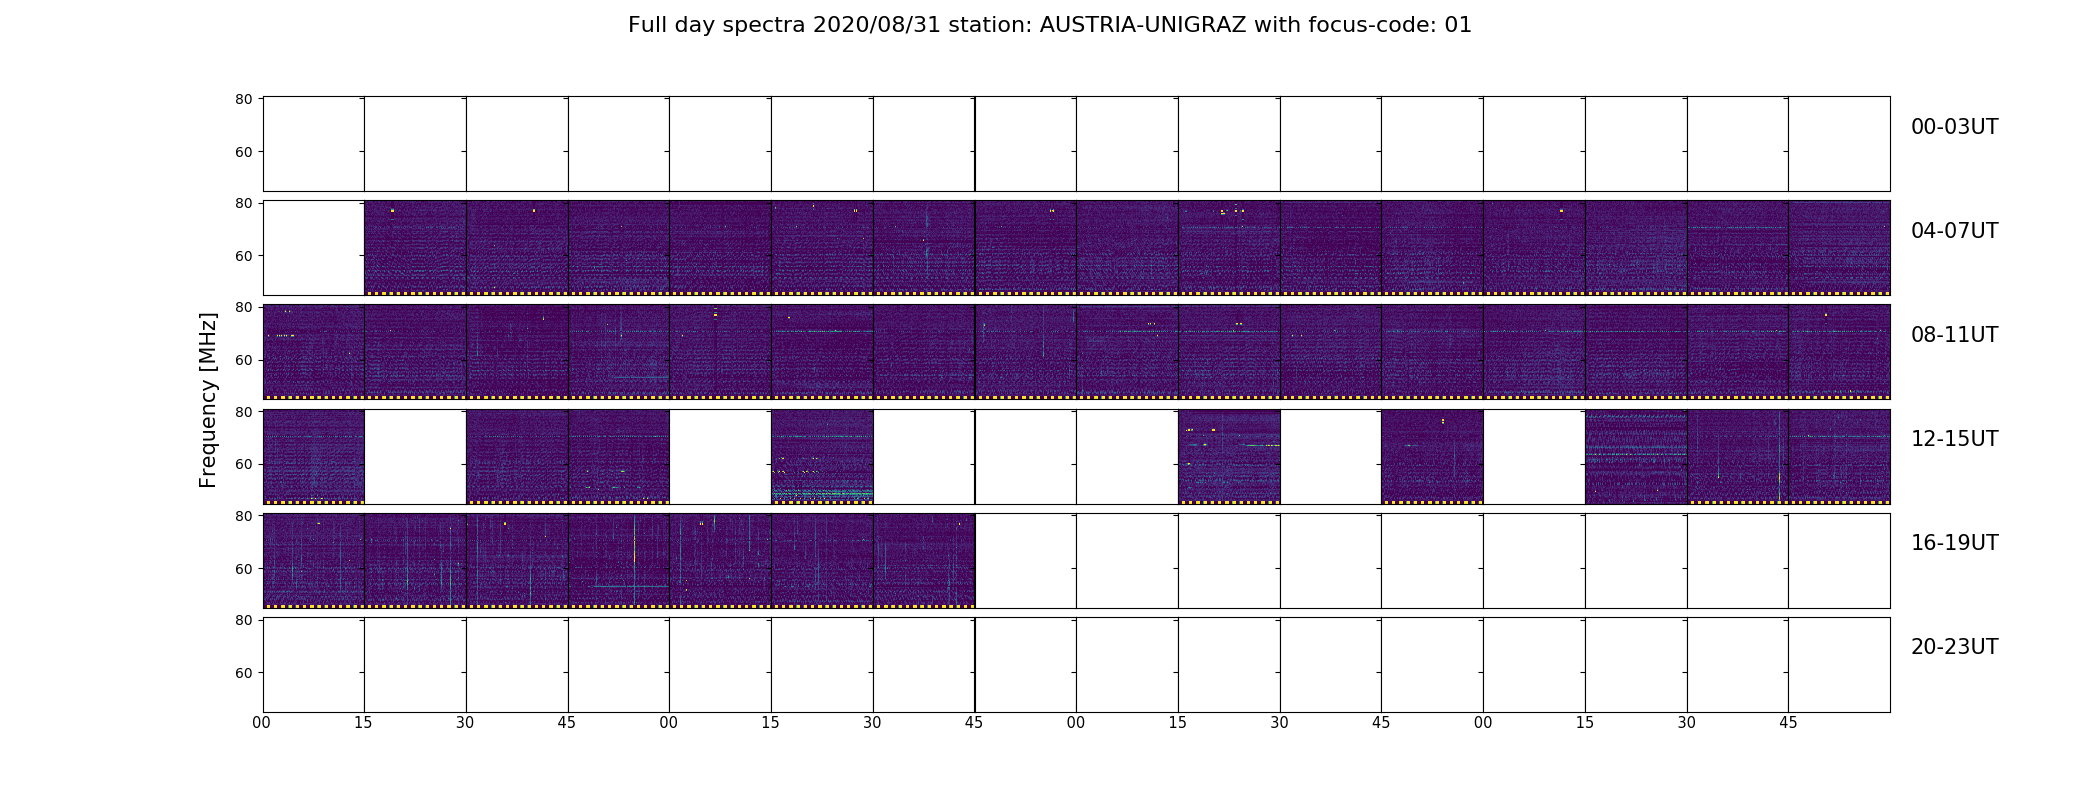Click the '00-03UT' row label
Screen dimensions: 2100x800
pyautogui.click(x=1954, y=127)
